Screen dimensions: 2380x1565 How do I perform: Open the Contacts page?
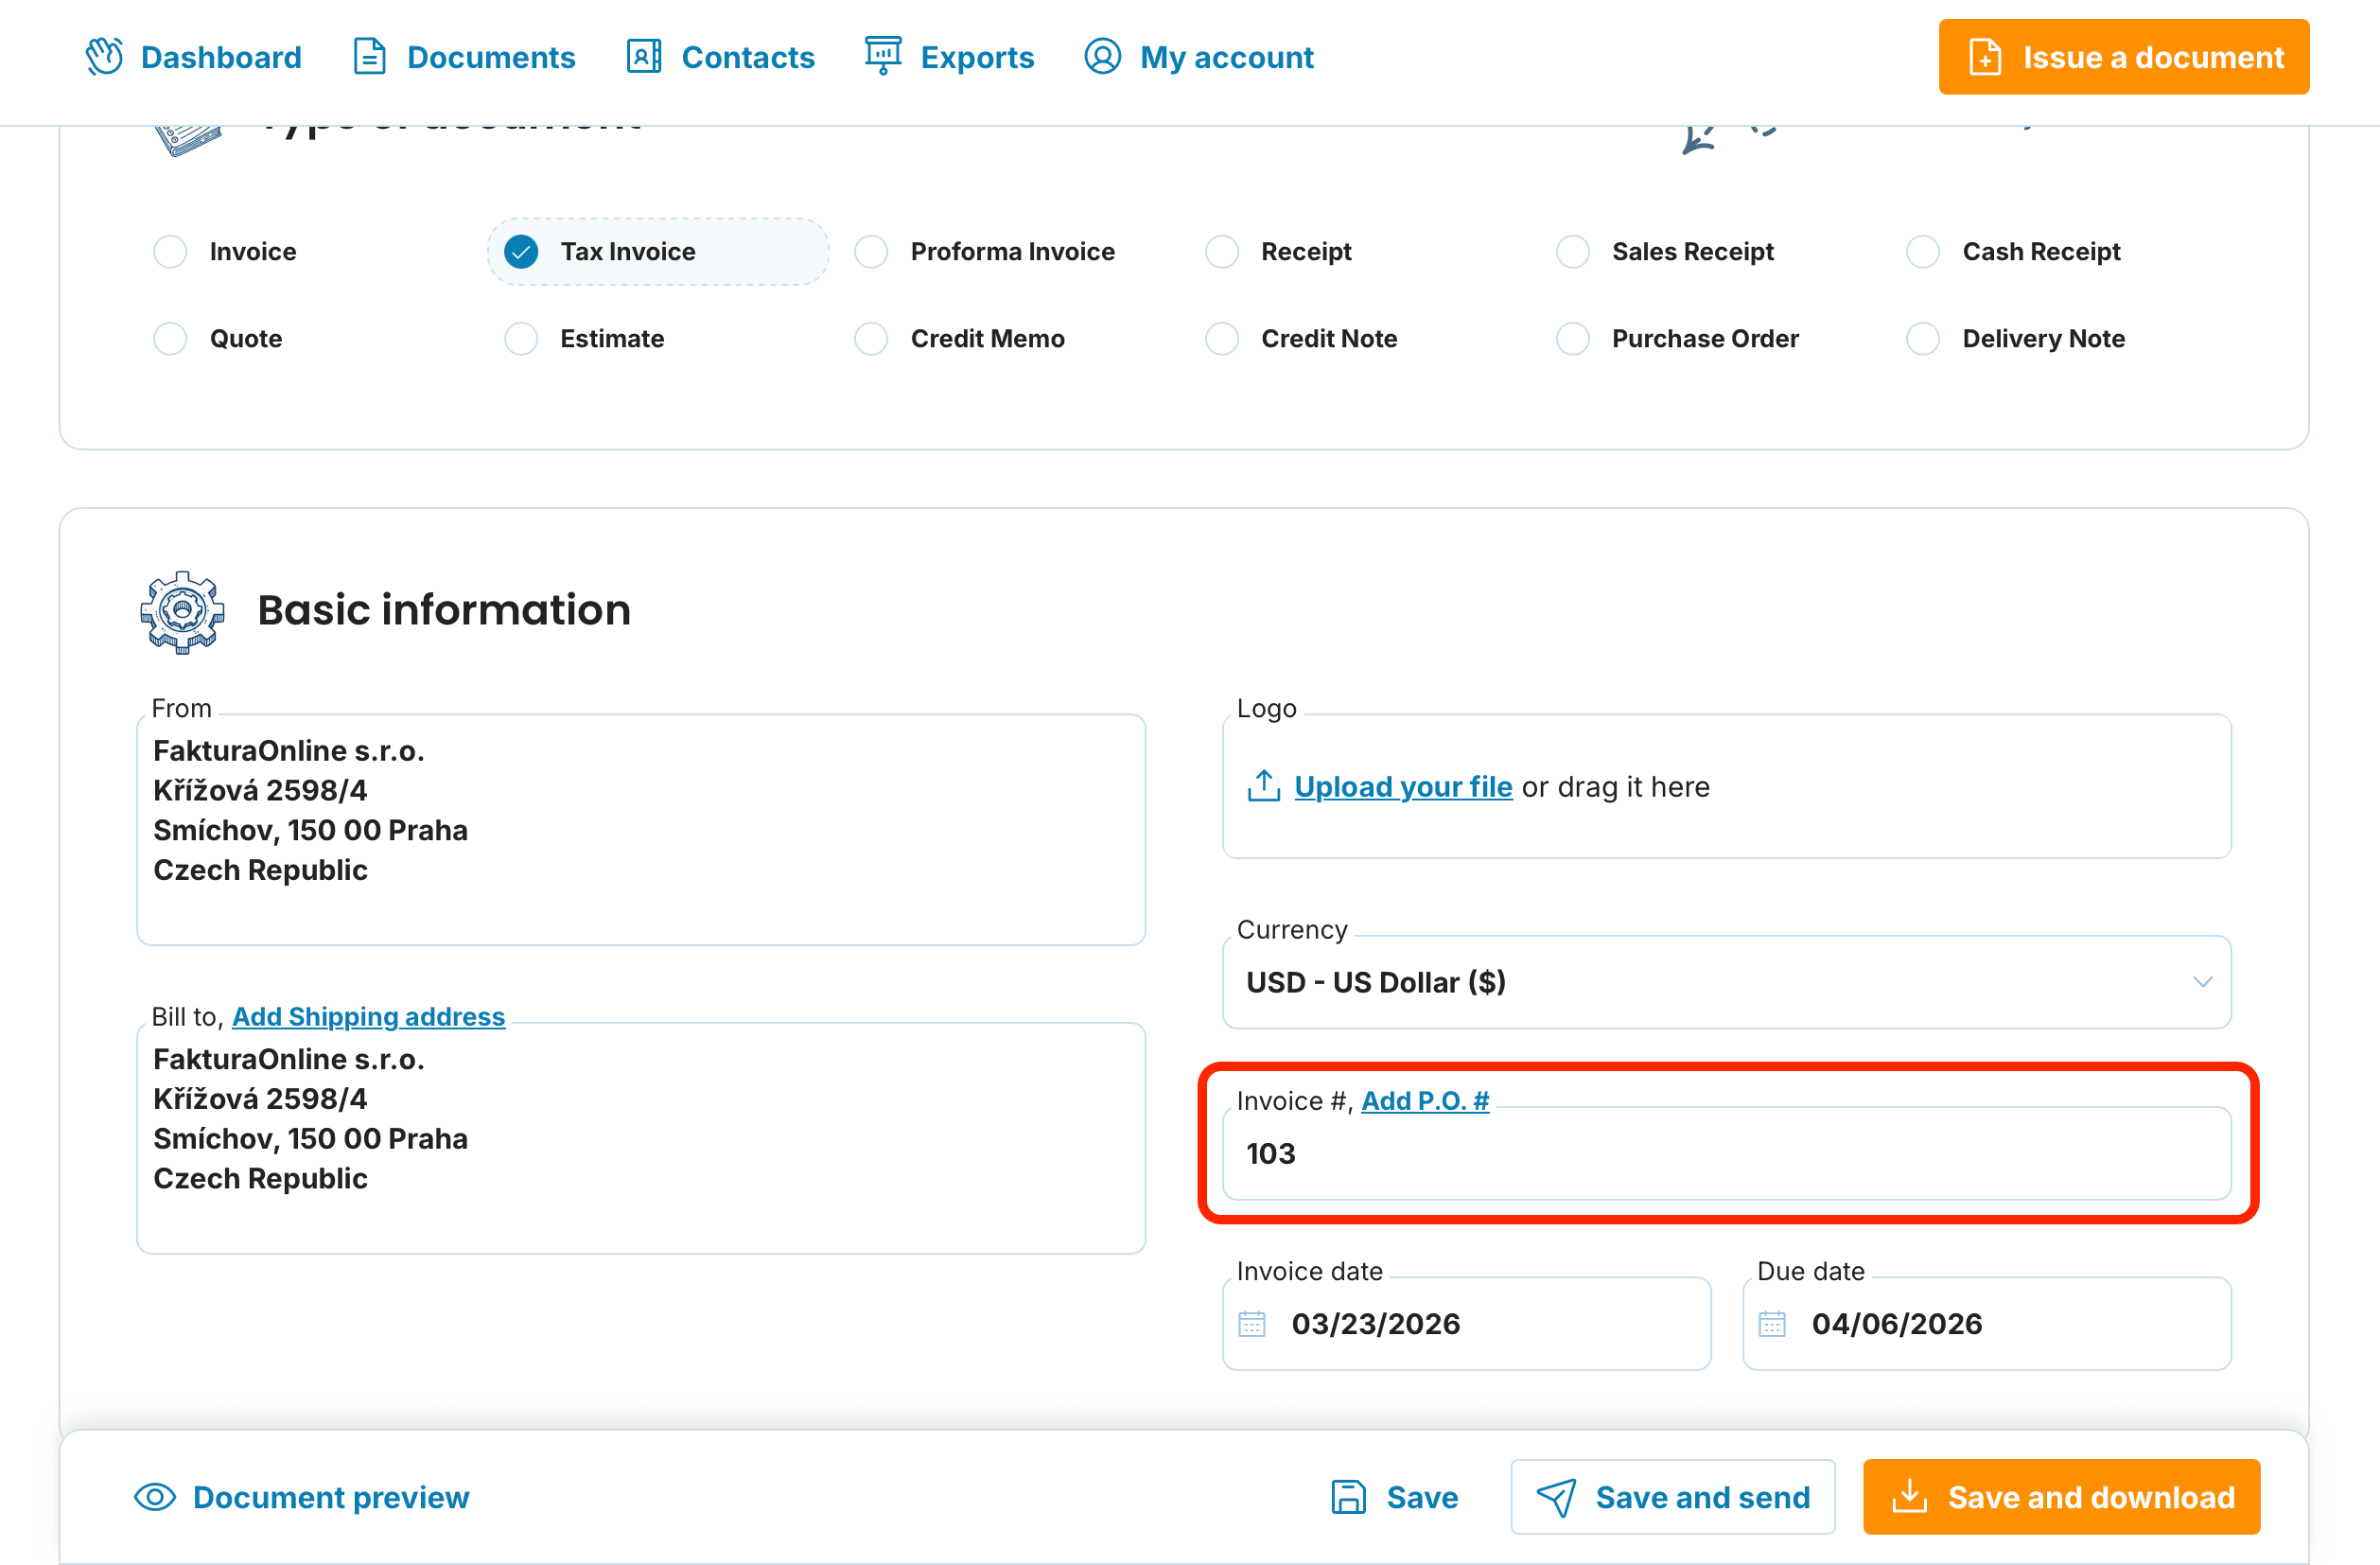click(x=721, y=57)
